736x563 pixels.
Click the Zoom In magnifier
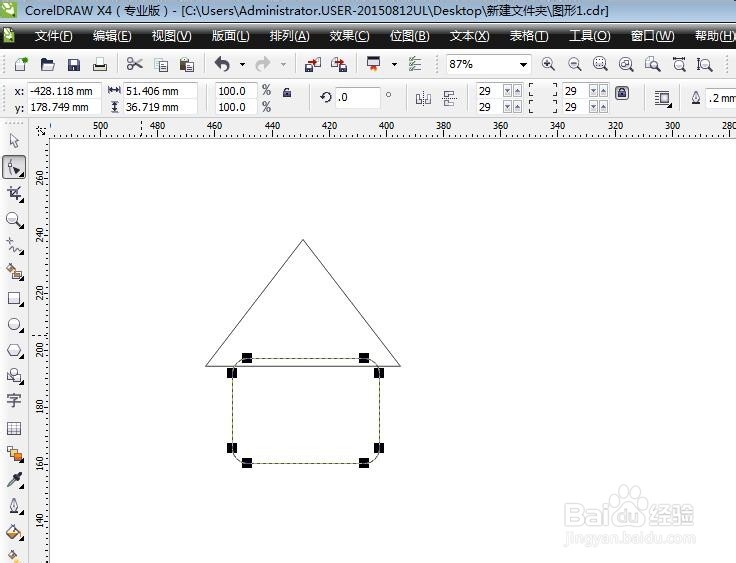coord(548,64)
